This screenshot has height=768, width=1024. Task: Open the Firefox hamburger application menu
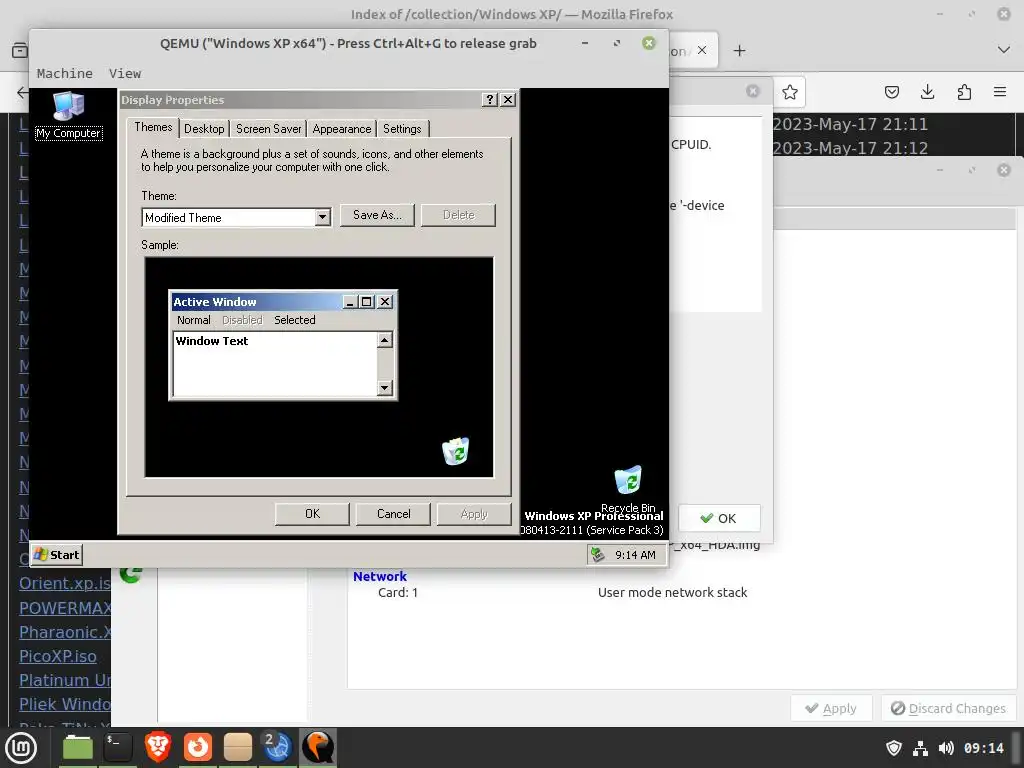pyautogui.click(x=1000, y=92)
